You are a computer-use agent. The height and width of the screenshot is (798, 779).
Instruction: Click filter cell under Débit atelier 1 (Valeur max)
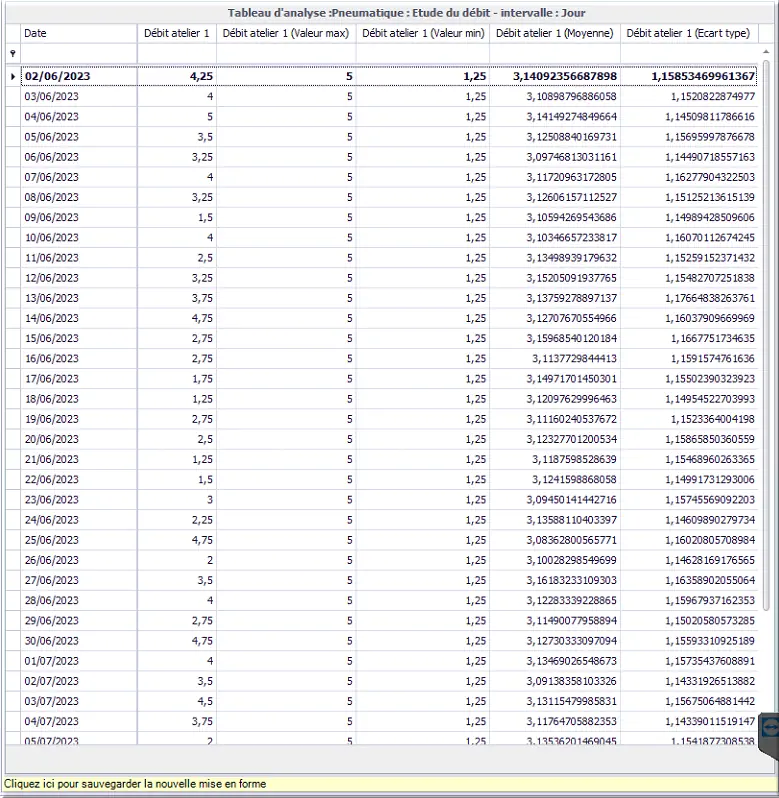[286, 53]
